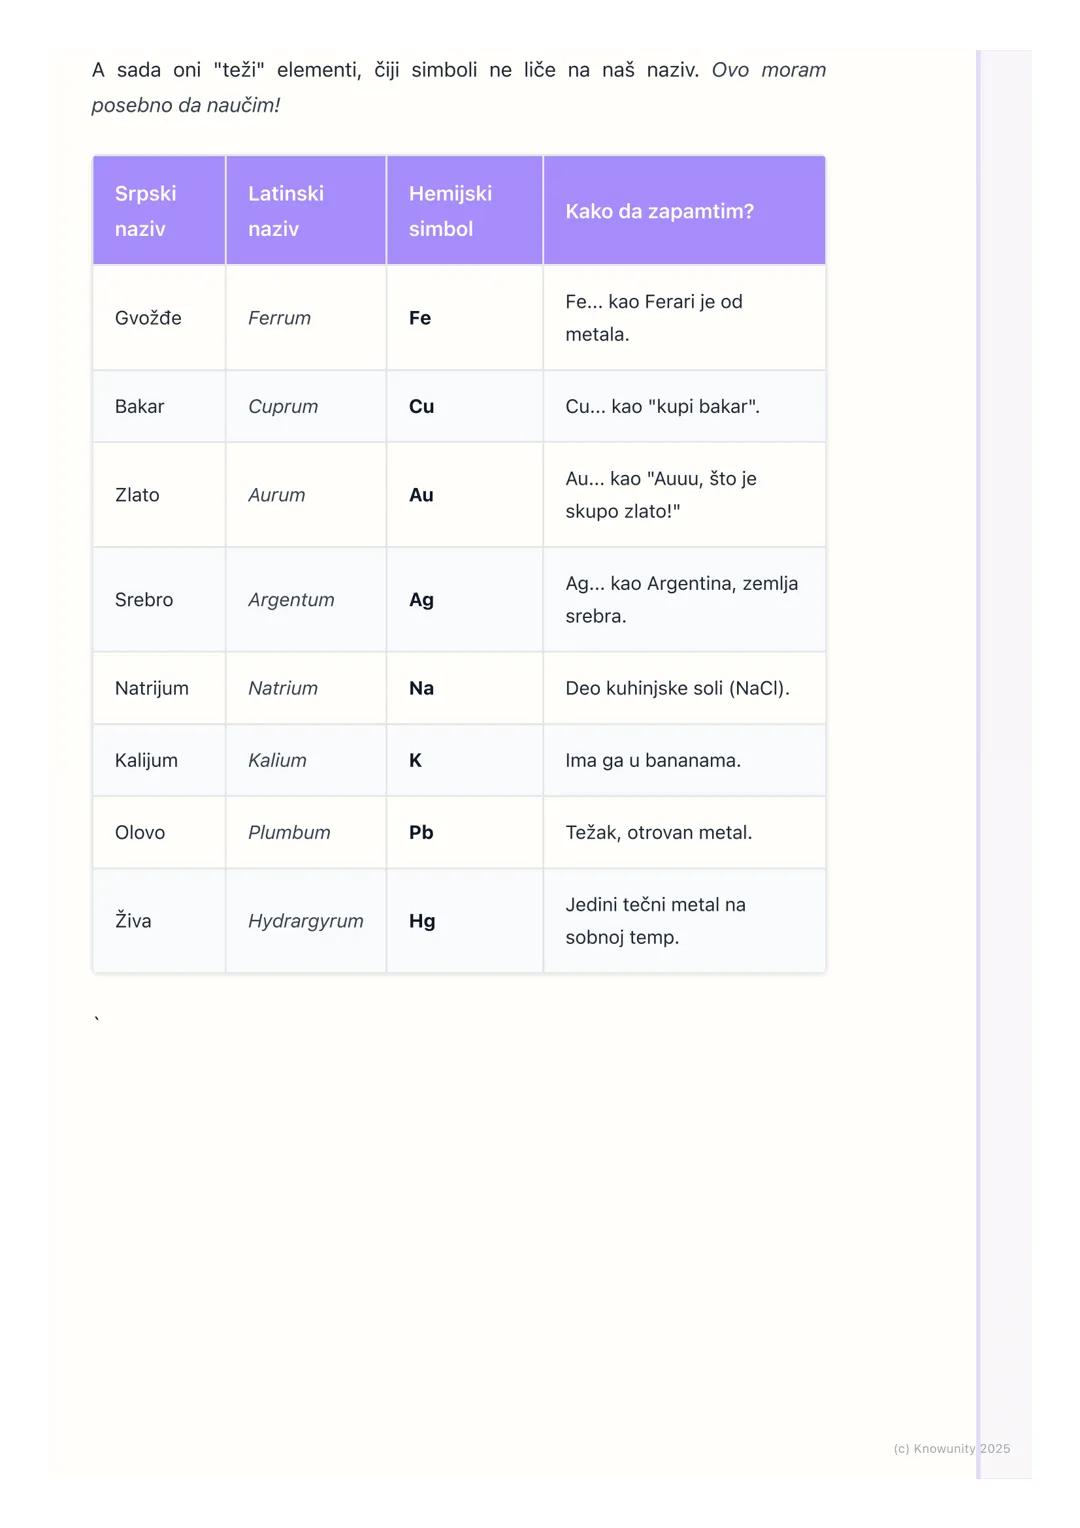Select the "Gvožđe" table cell
This screenshot has height=1528, width=1080.
click(x=148, y=318)
